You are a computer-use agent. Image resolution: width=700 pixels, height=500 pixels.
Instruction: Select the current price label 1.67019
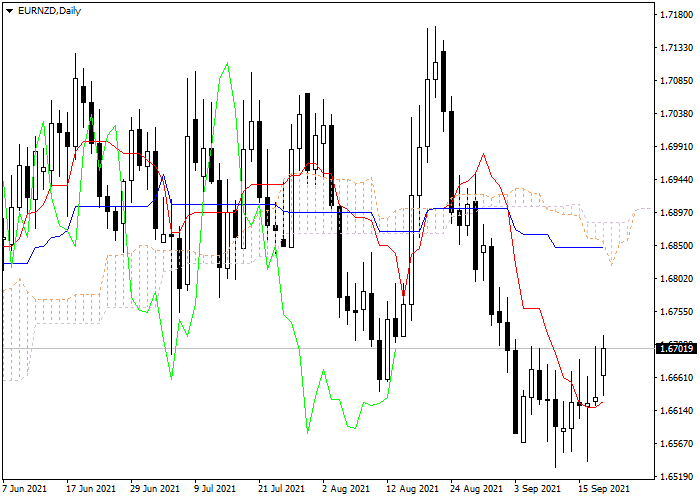pos(676,348)
